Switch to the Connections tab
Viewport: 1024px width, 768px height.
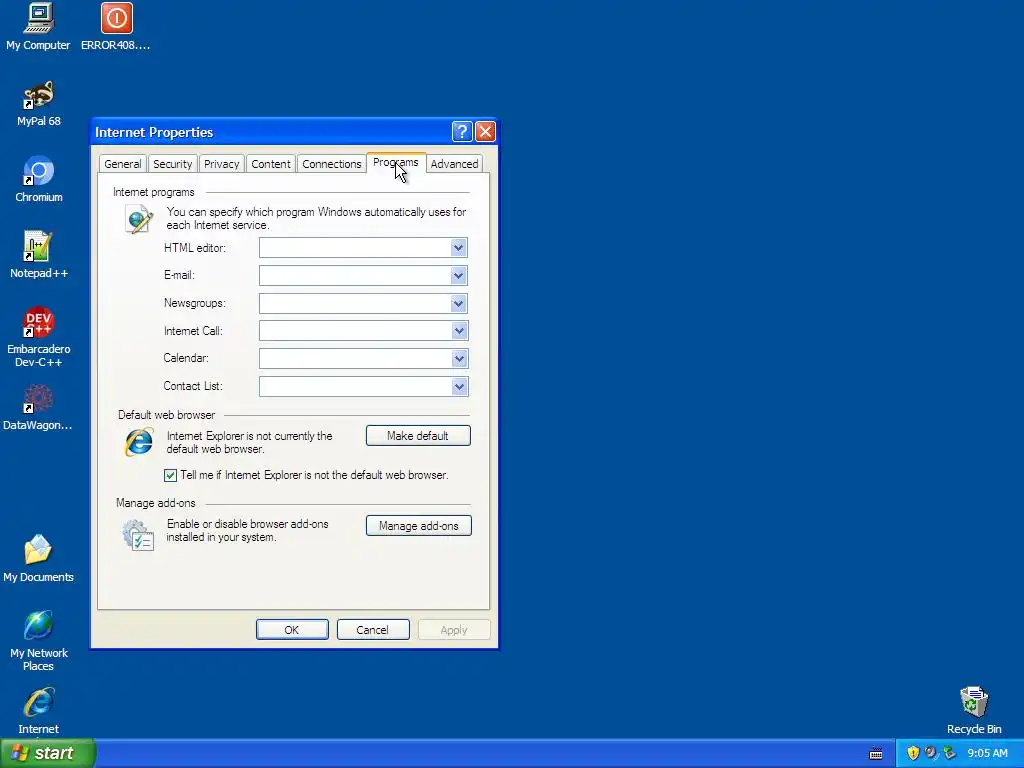(x=332, y=164)
